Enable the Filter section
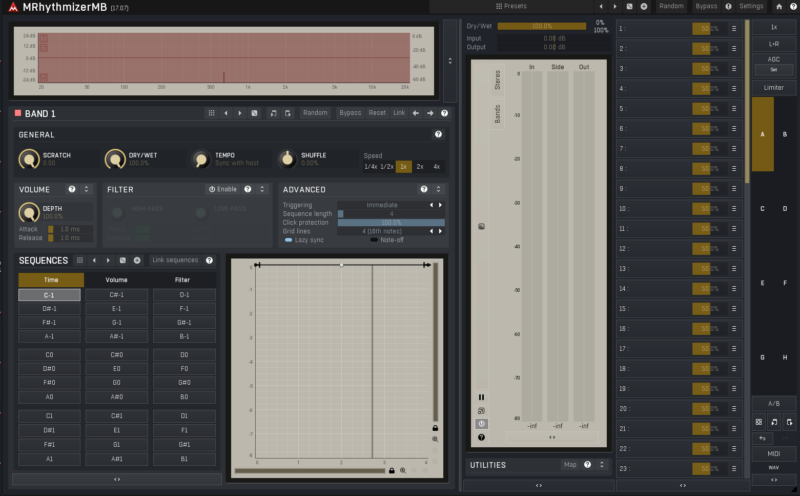The image size is (800, 496). [224, 189]
